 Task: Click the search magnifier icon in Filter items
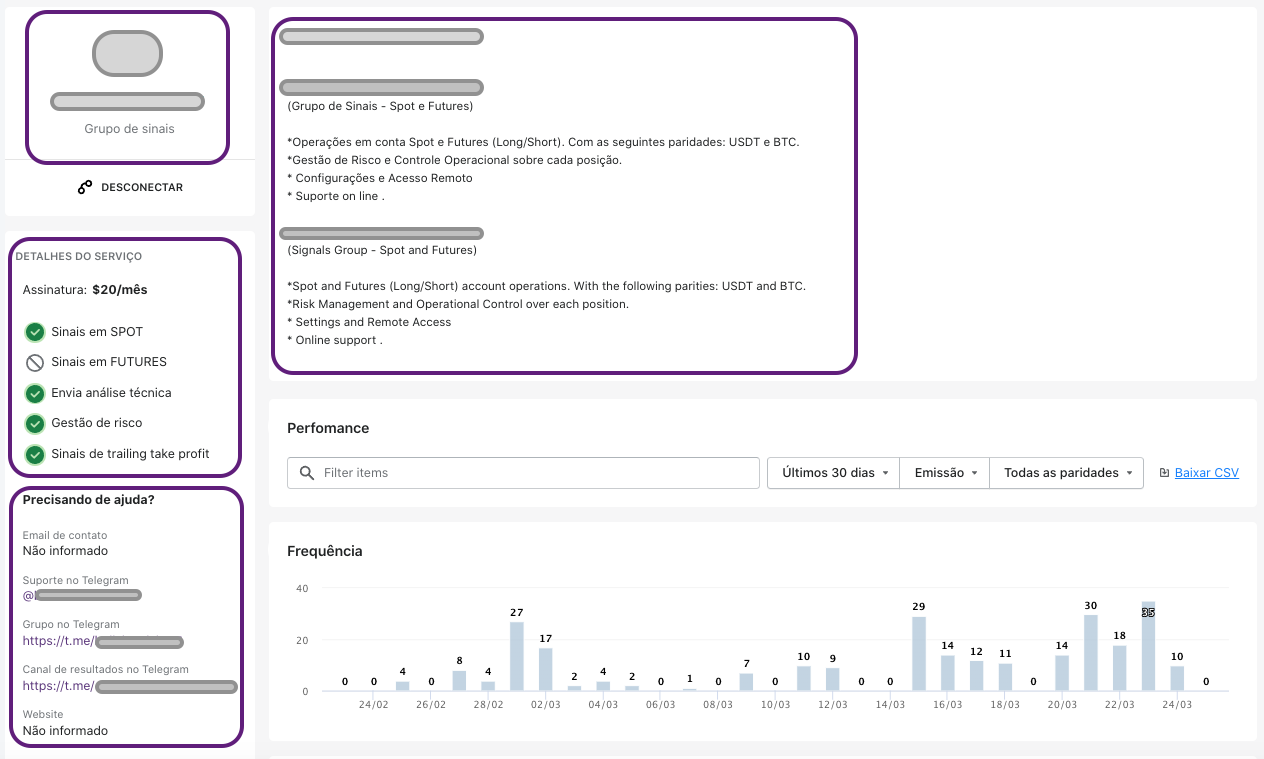click(306, 473)
